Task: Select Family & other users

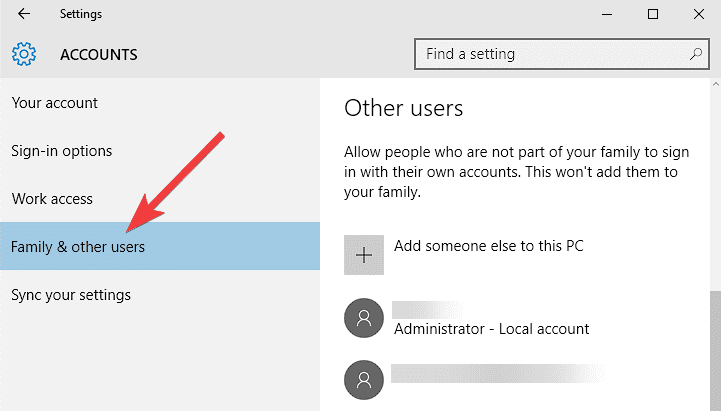Action: click(x=78, y=247)
